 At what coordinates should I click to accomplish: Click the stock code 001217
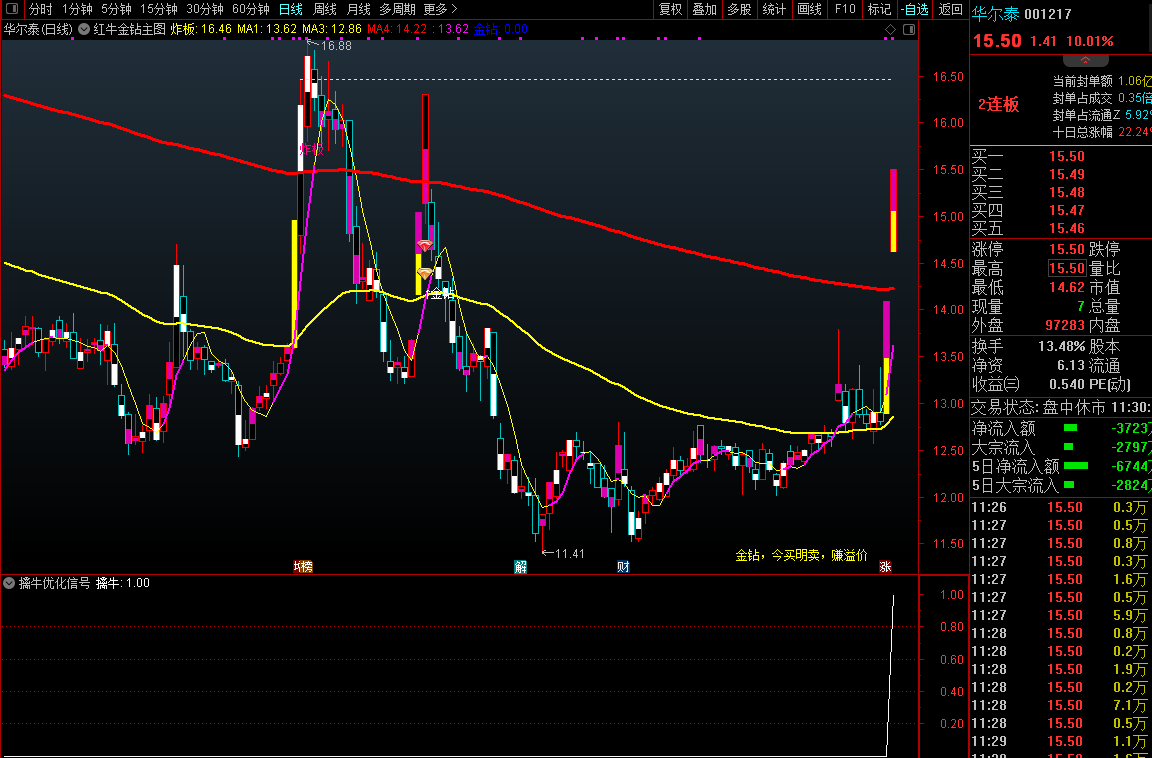1048,14
